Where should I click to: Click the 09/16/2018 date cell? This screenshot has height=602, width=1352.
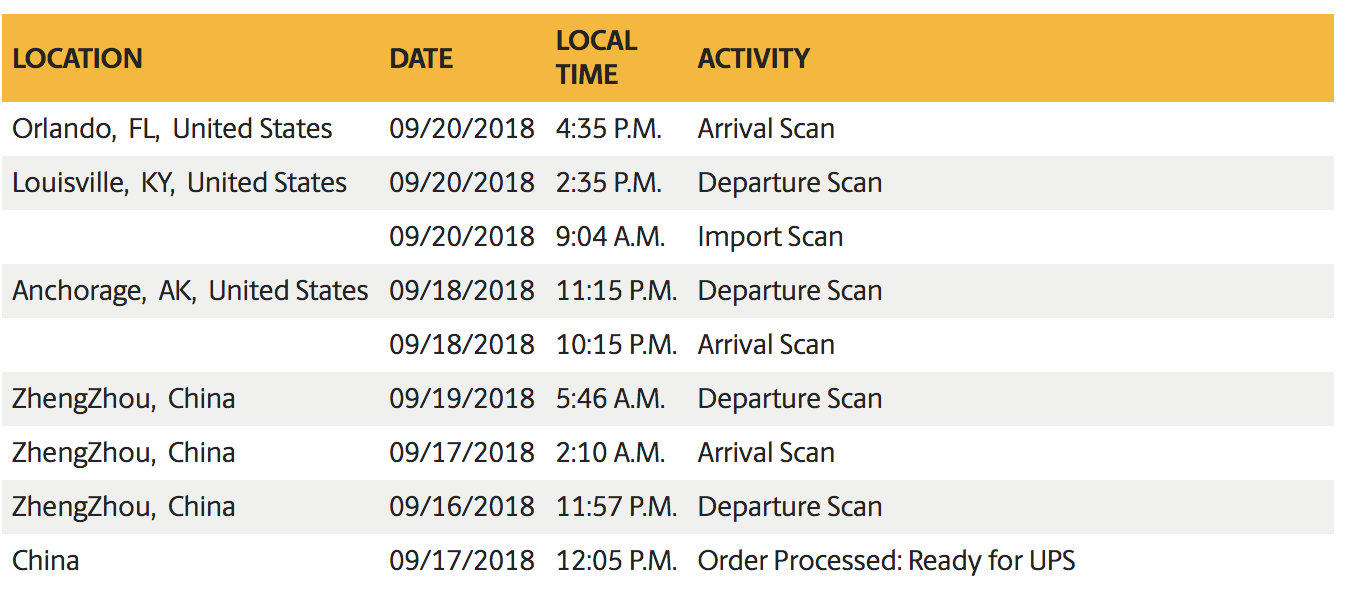[462, 507]
